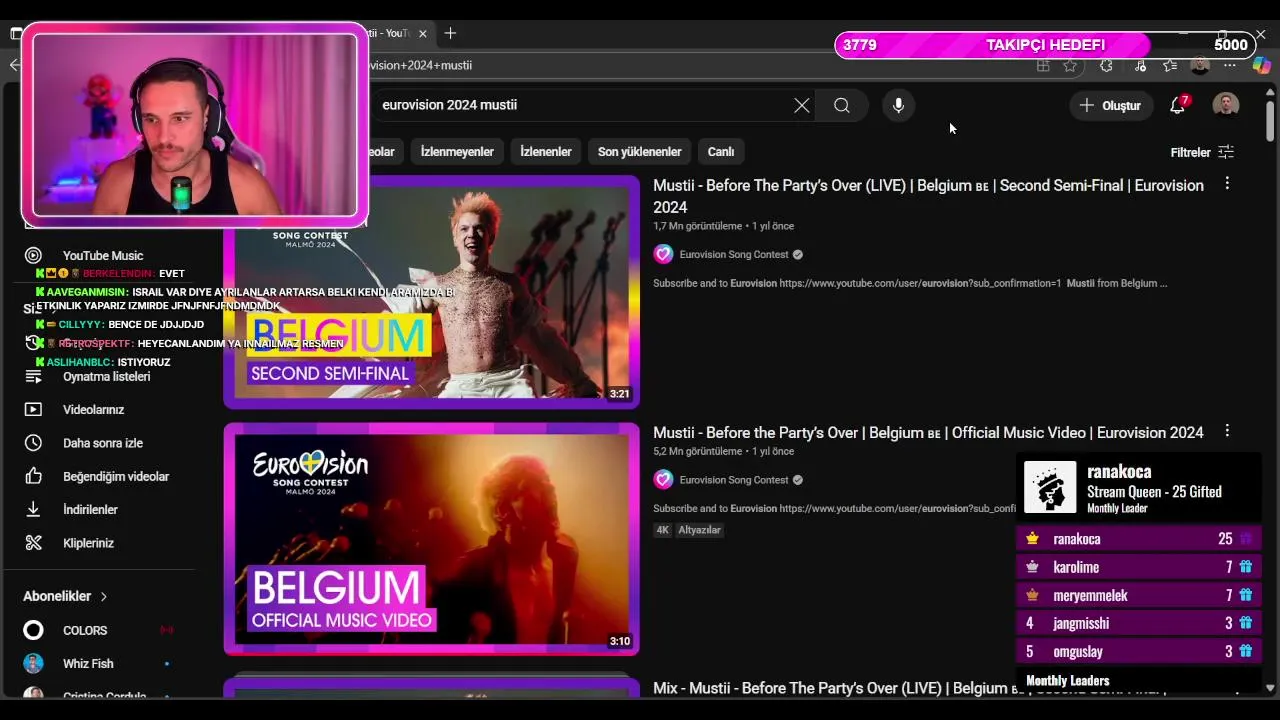Open the Belgium Official Music Video thumbnail
The width and height of the screenshot is (1280, 720).
(x=431, y=538)
